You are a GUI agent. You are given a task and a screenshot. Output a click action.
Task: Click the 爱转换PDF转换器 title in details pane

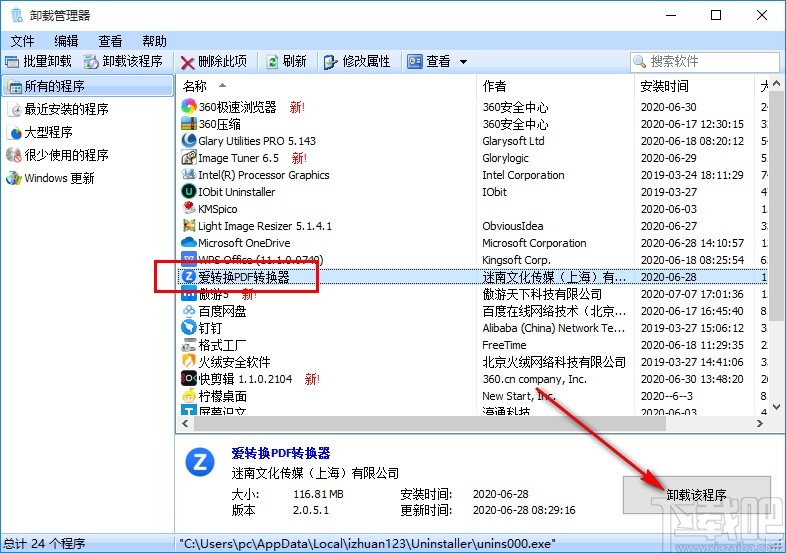[x=281, y=453]
